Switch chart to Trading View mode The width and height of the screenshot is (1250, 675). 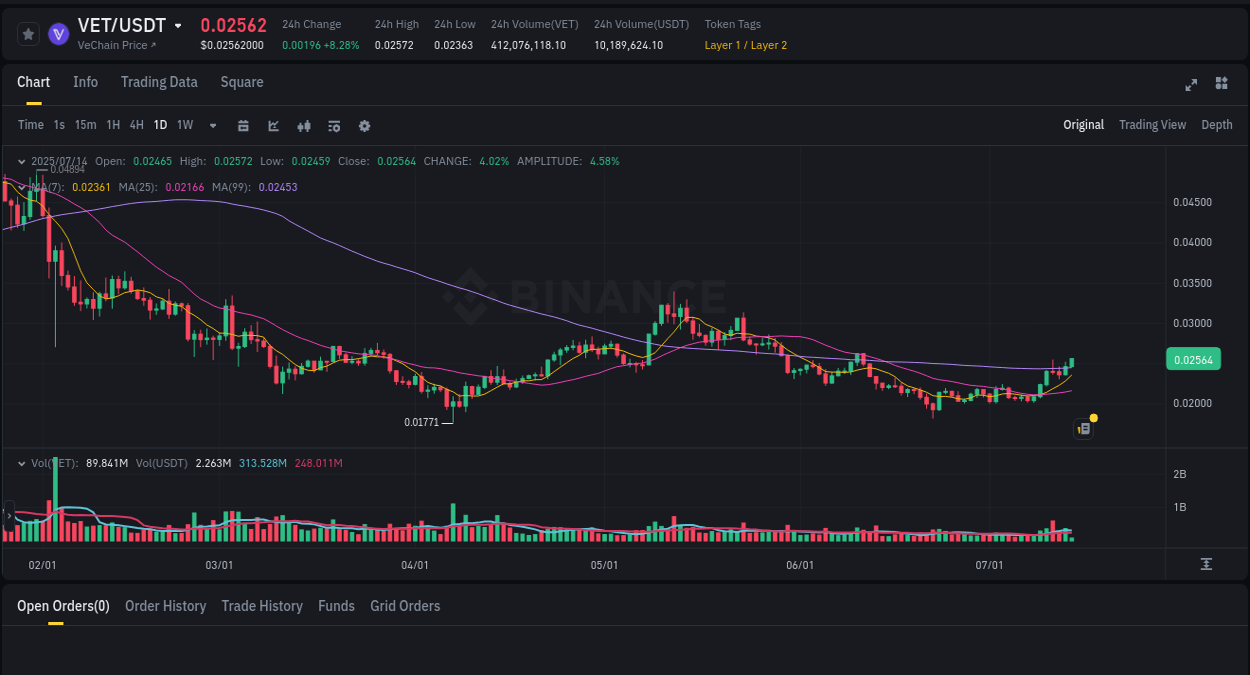pos(1152,124)
